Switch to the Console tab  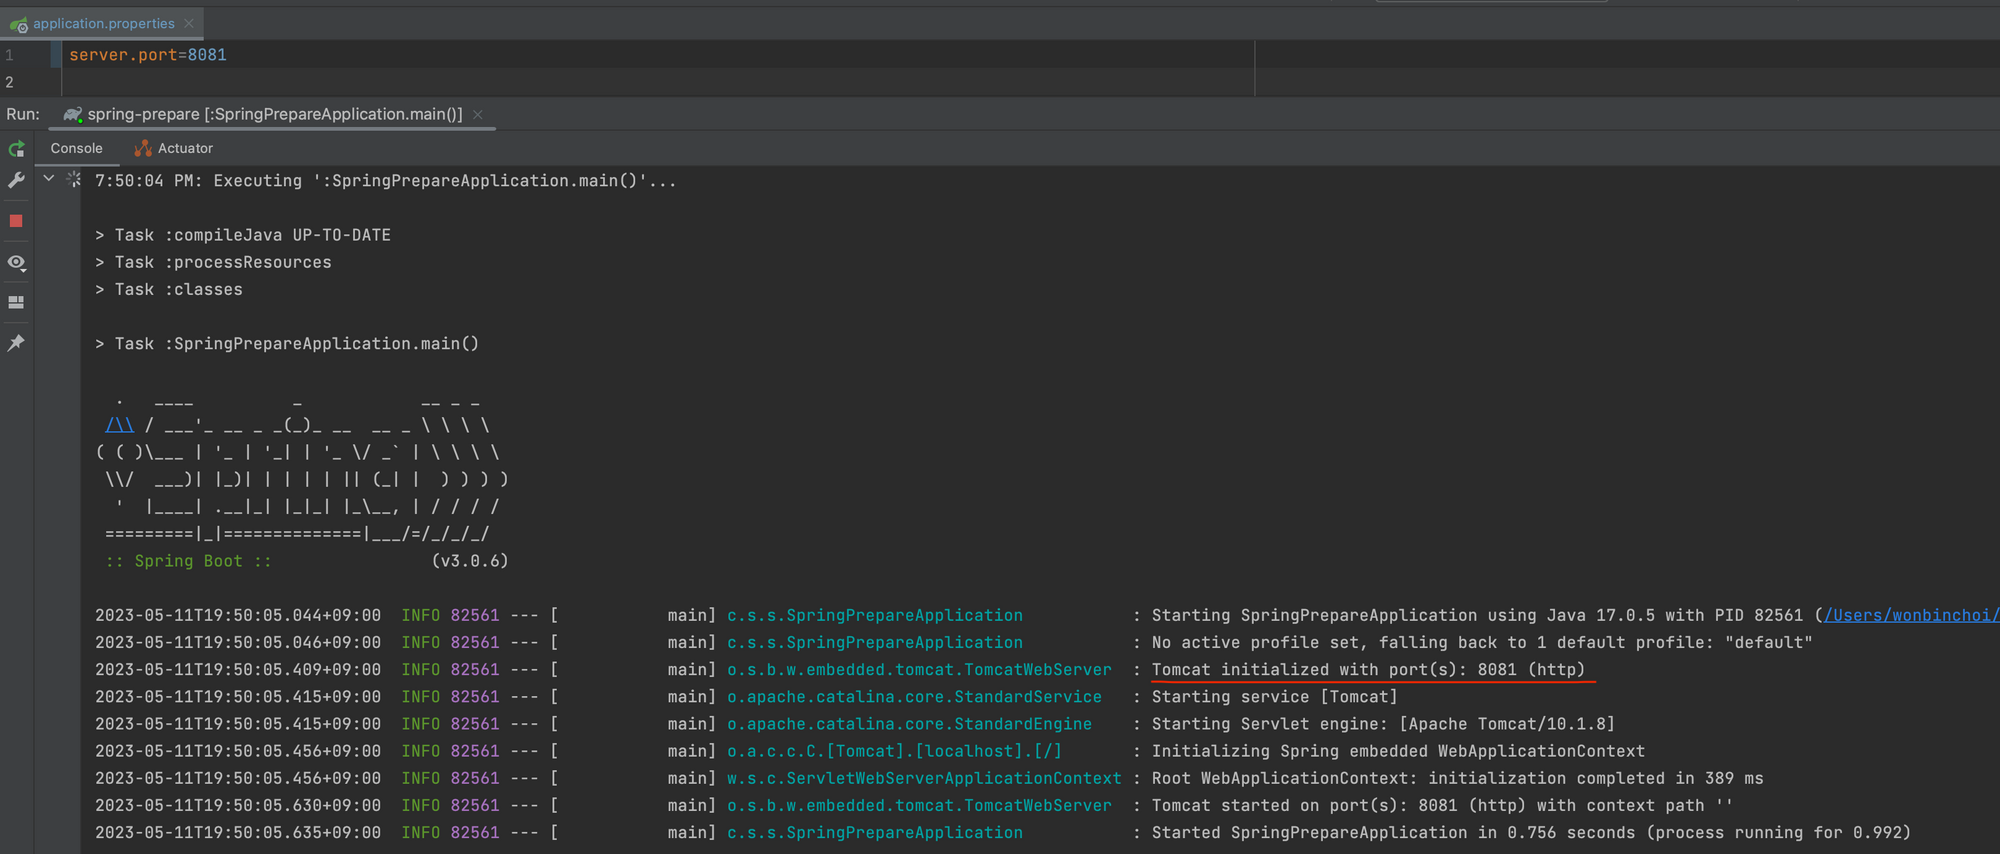pos(76,148)
